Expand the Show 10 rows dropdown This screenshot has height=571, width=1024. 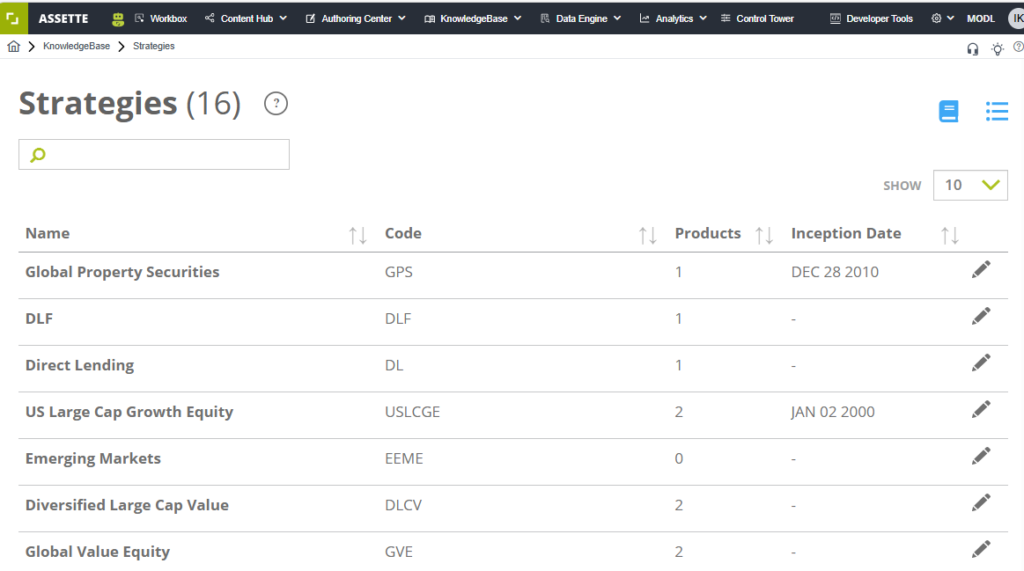point(970,185)
